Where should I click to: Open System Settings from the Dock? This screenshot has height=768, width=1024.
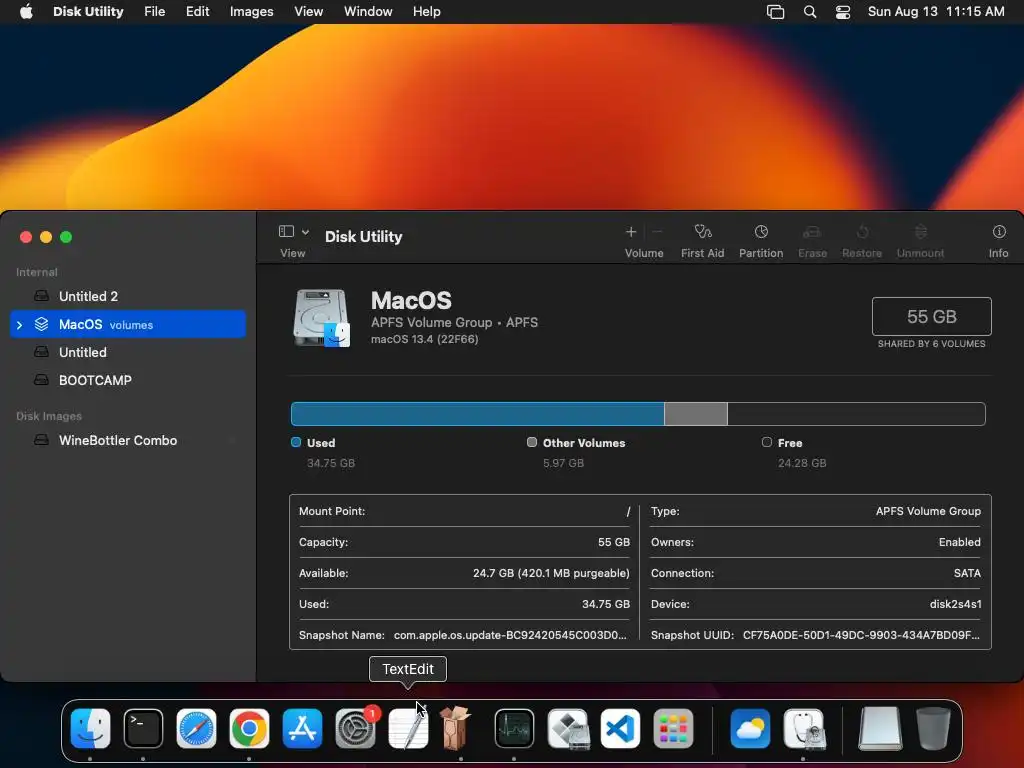355,728
